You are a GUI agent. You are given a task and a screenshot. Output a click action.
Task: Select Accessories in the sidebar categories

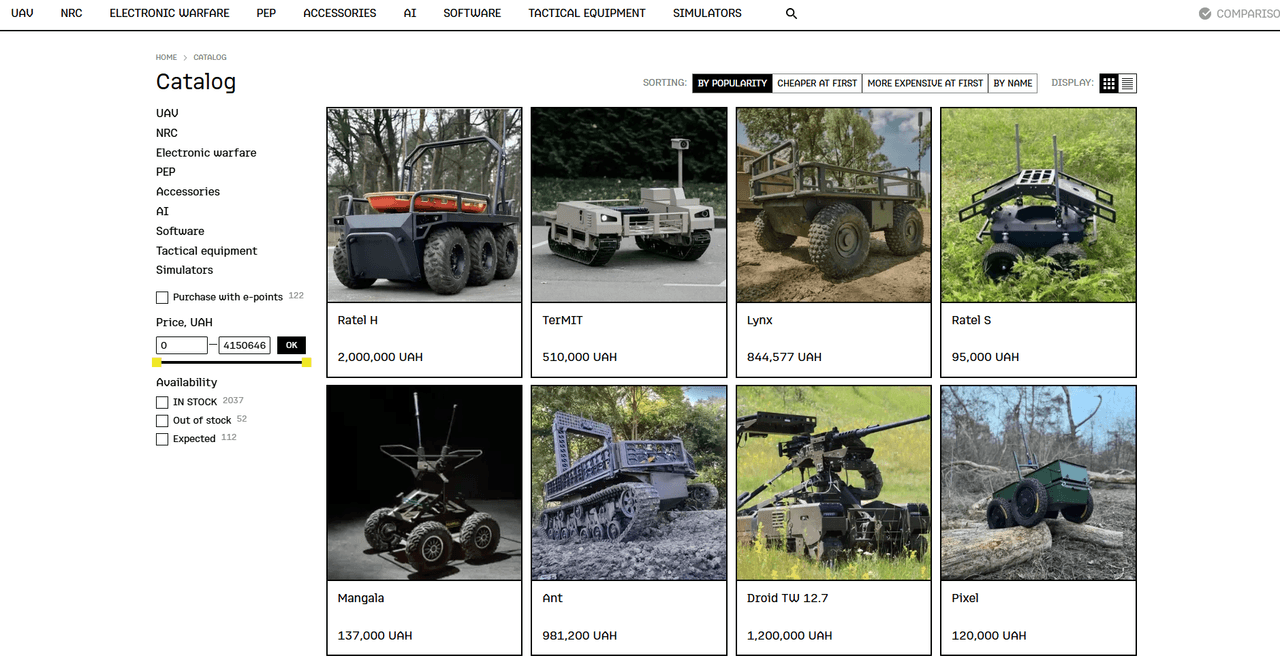[x=188, y=192]
